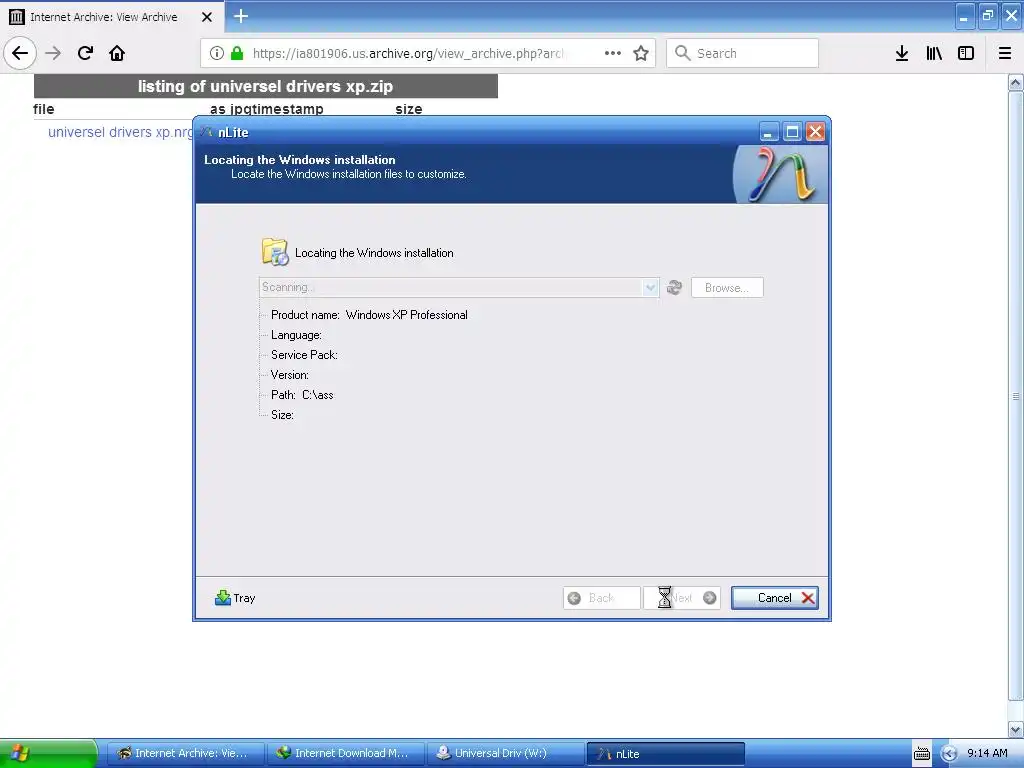The height and width of the screenshot is (768, 1024).
Task: Expand hidden system tray icons arrow
Action: [949, 754]
